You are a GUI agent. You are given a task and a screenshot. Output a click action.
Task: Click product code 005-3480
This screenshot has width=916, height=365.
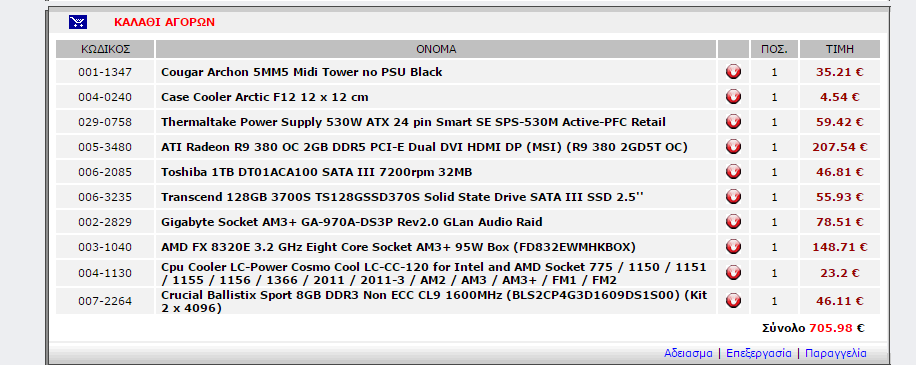pos(105,147)
